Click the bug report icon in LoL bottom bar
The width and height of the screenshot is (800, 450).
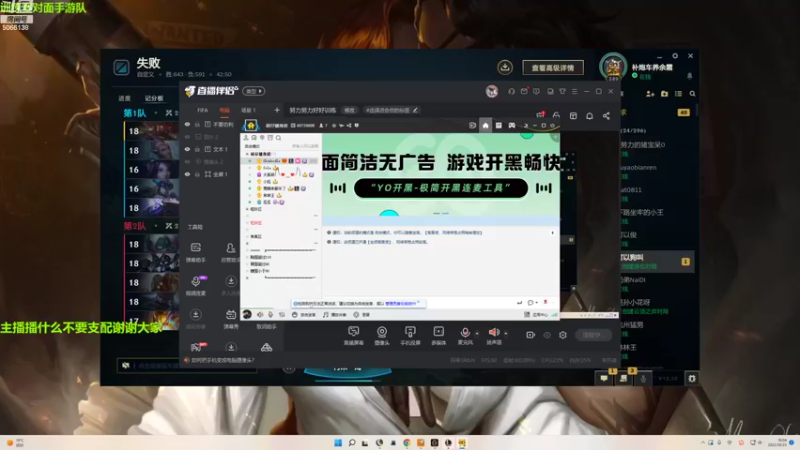[692, 379]
